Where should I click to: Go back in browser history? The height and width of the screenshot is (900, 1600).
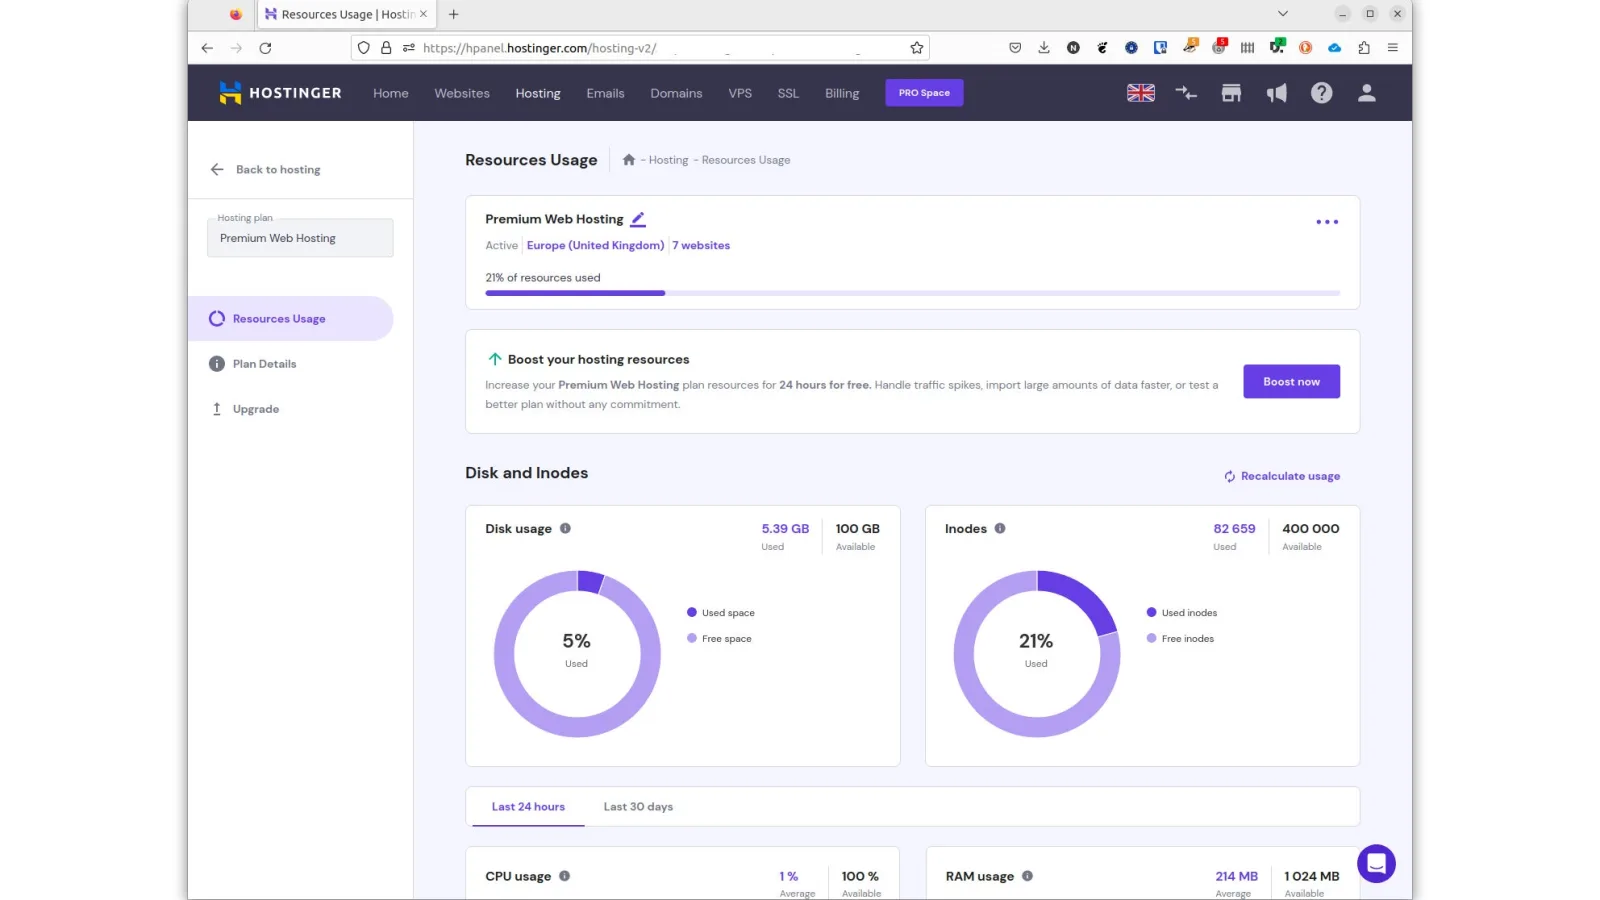point(207,48)
